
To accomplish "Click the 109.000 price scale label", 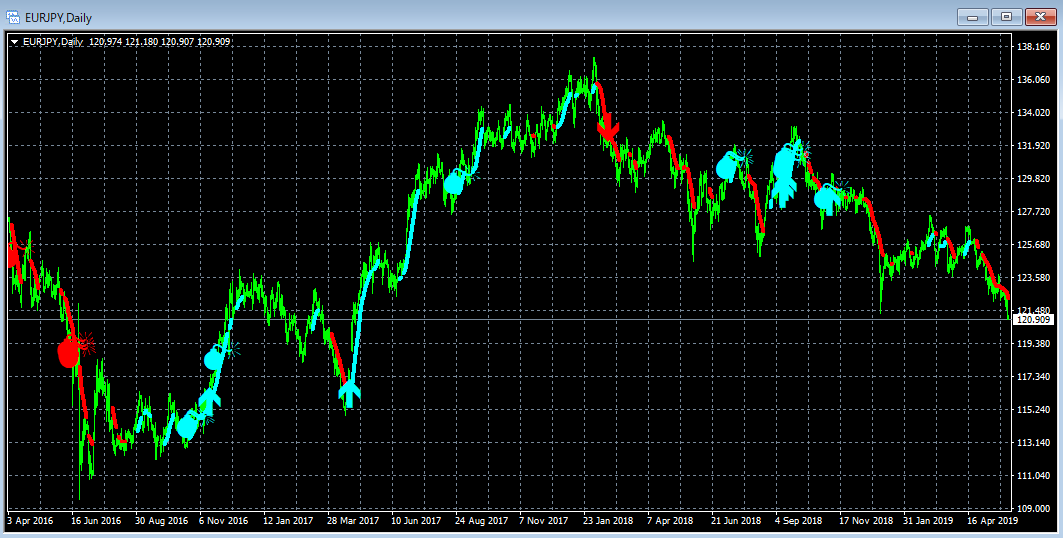I will [x=1034, y=508].
